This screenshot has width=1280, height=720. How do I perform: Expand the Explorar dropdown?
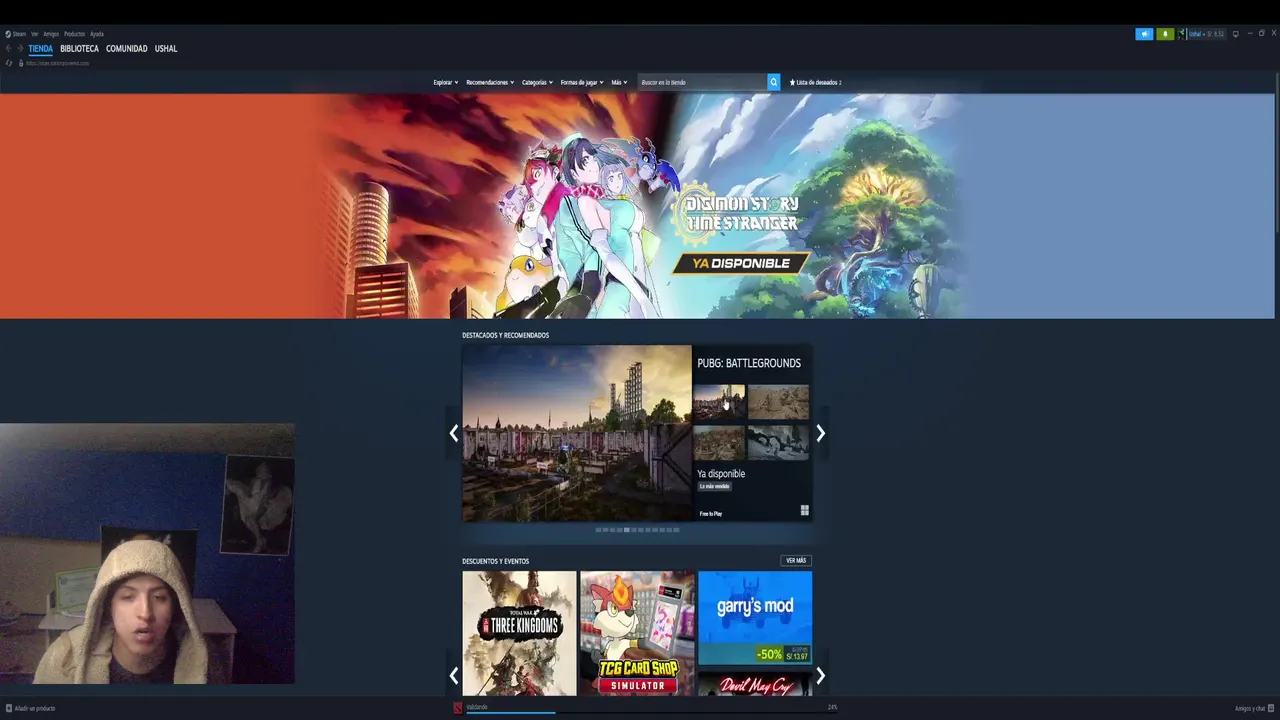[446, 82]
